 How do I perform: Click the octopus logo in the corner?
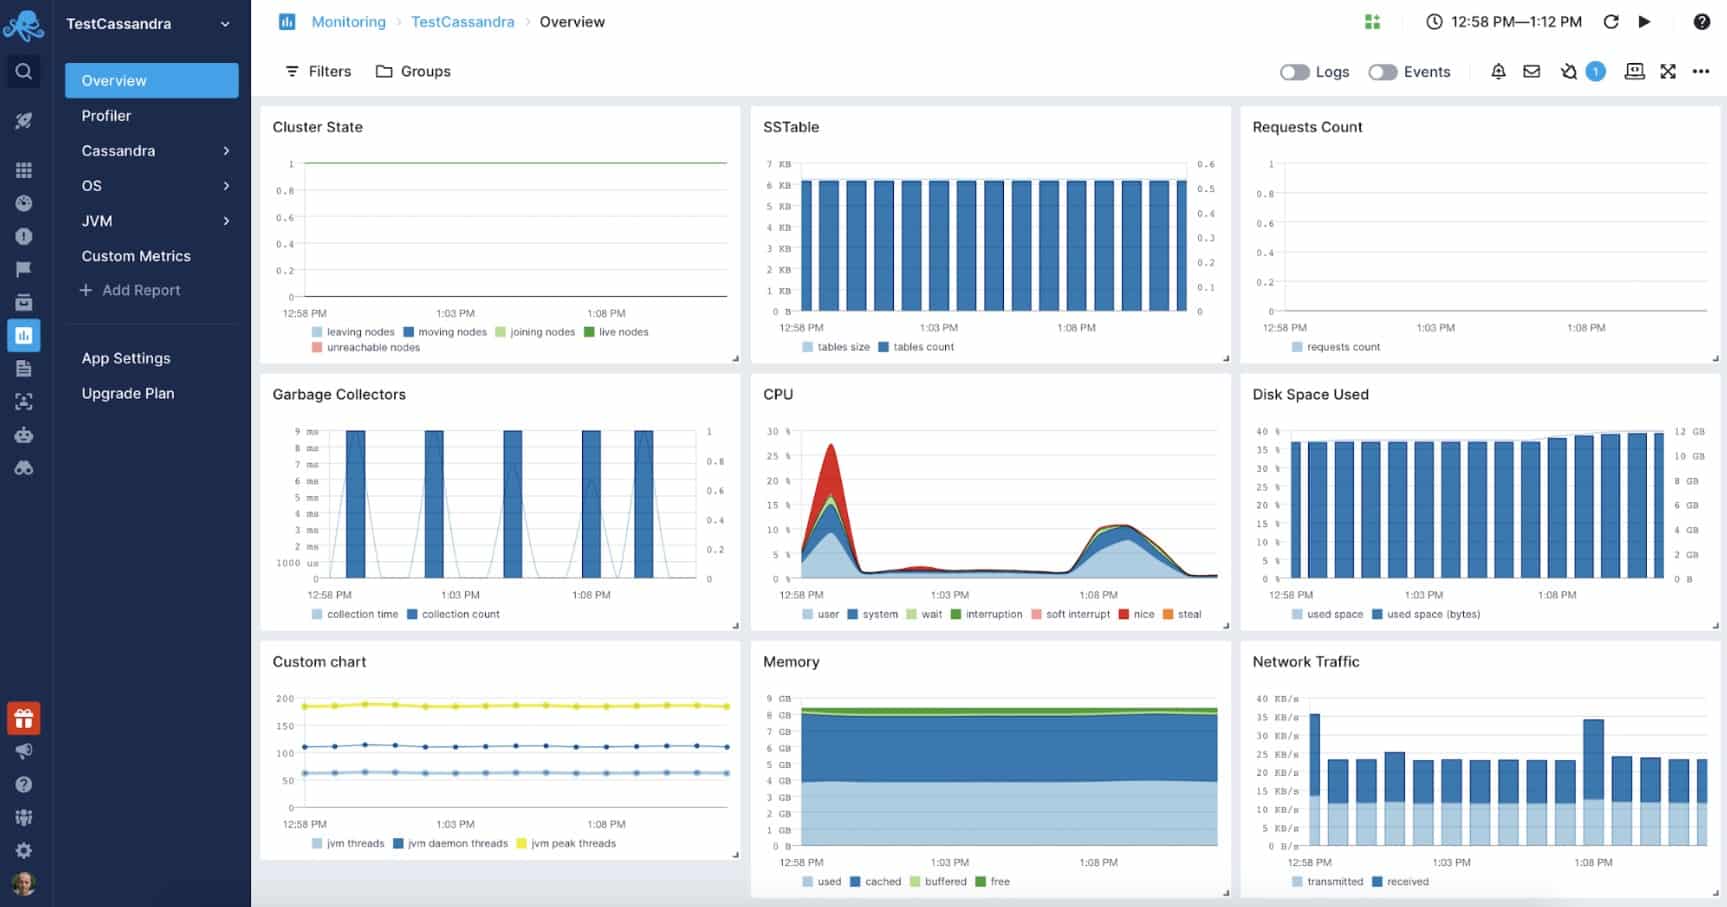(24, 24)
